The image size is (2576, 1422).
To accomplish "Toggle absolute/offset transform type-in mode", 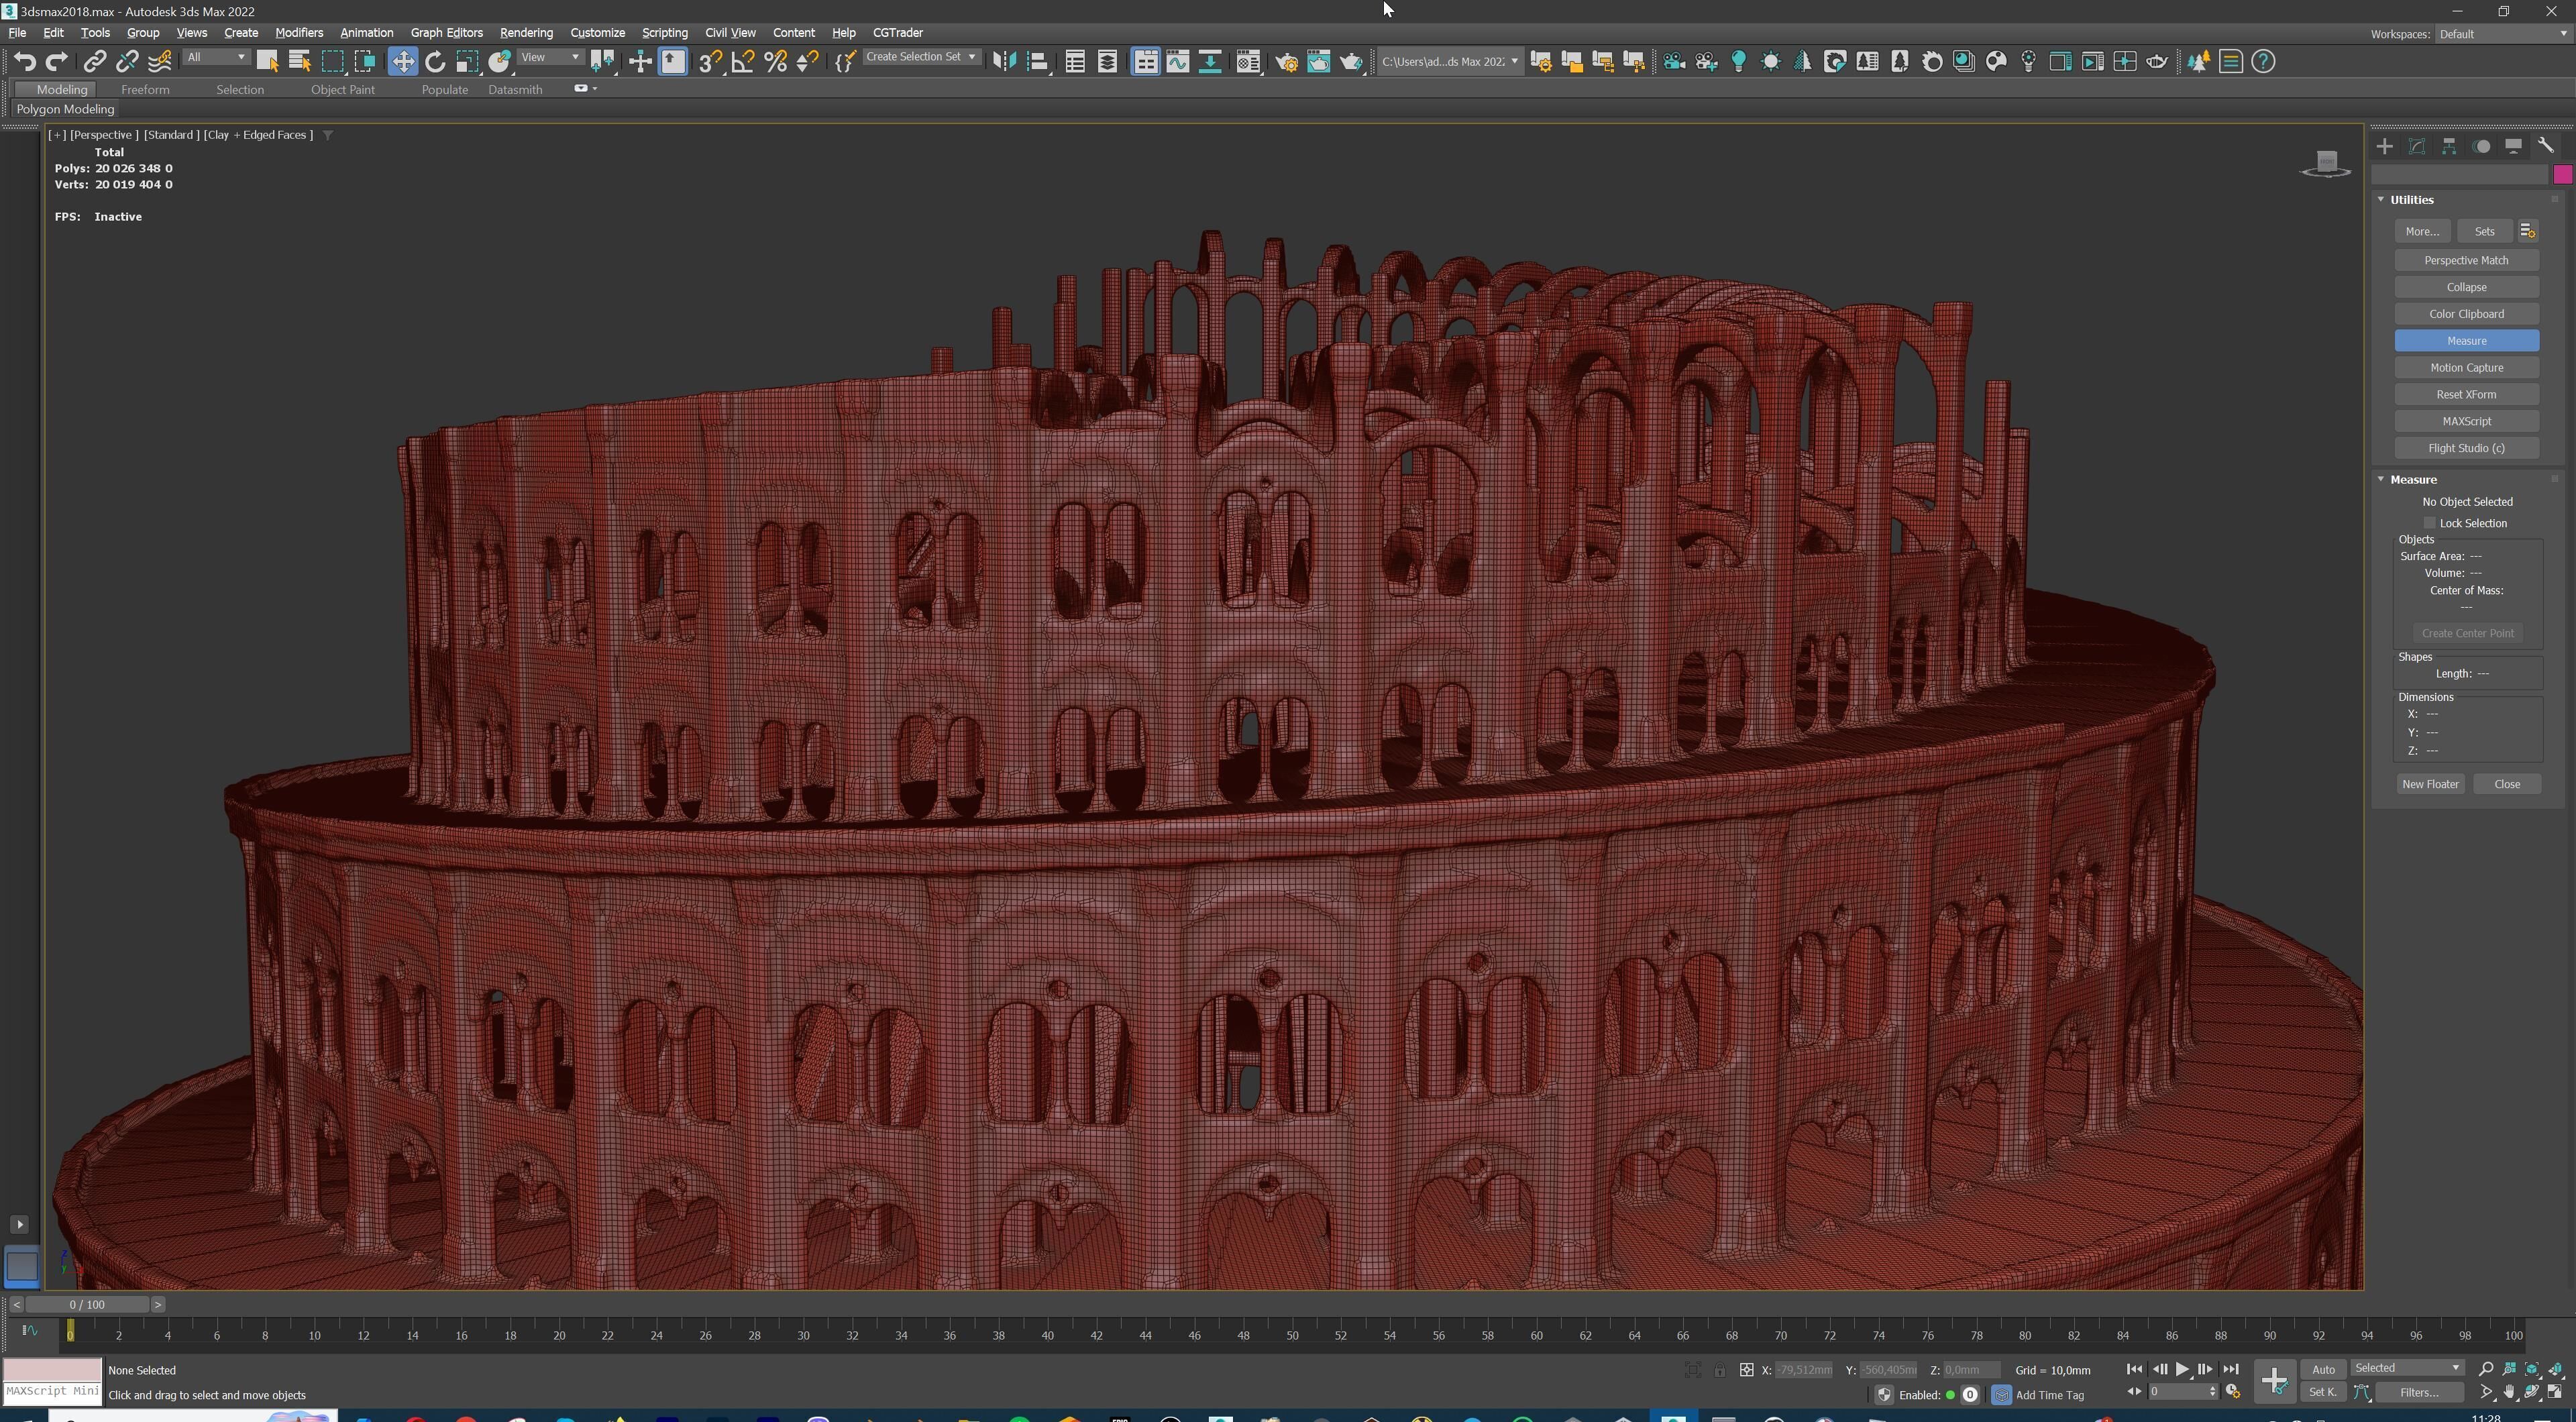I will 1746,1370.
